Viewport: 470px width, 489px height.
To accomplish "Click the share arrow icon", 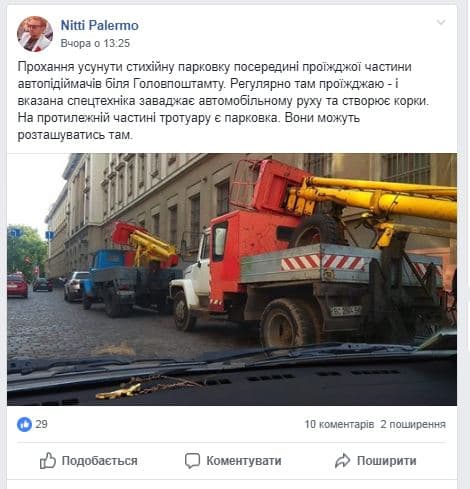I will (x=342, y=461).
